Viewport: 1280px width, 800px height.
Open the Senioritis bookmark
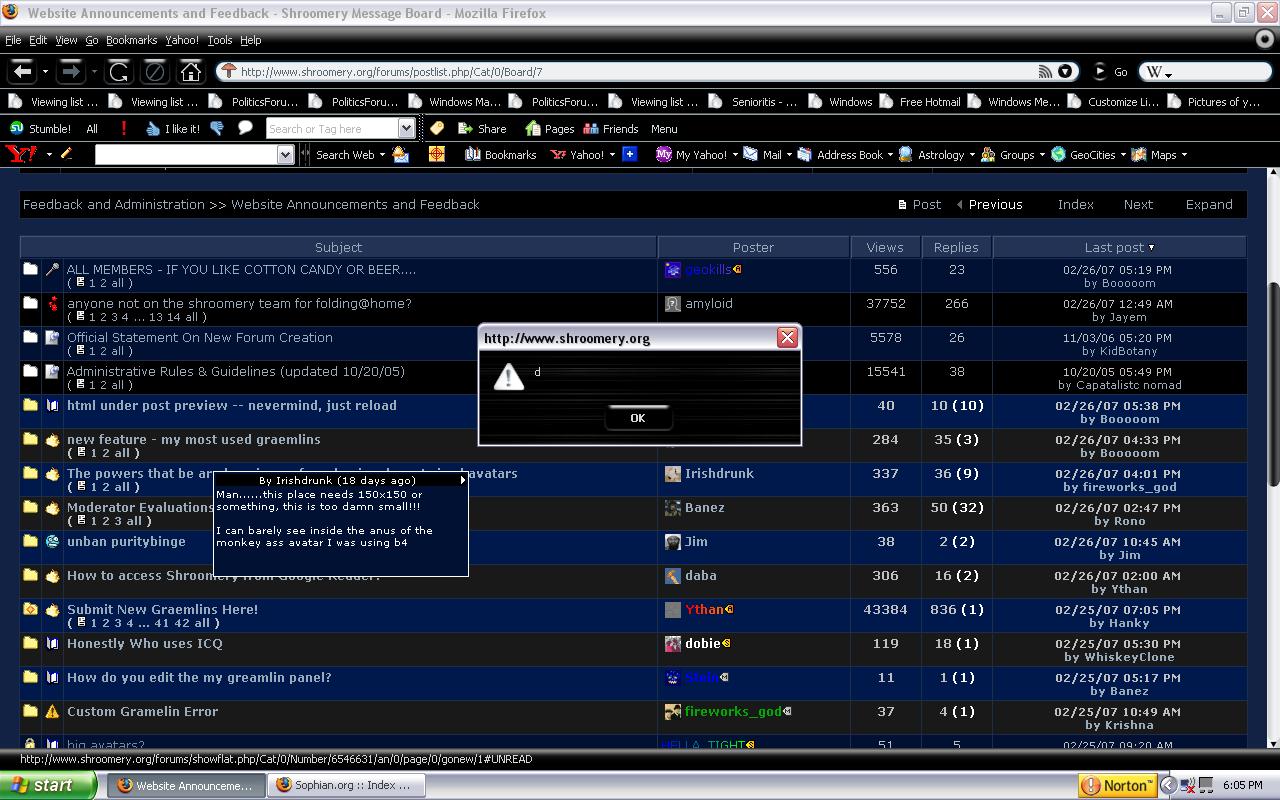click(754, 102)
